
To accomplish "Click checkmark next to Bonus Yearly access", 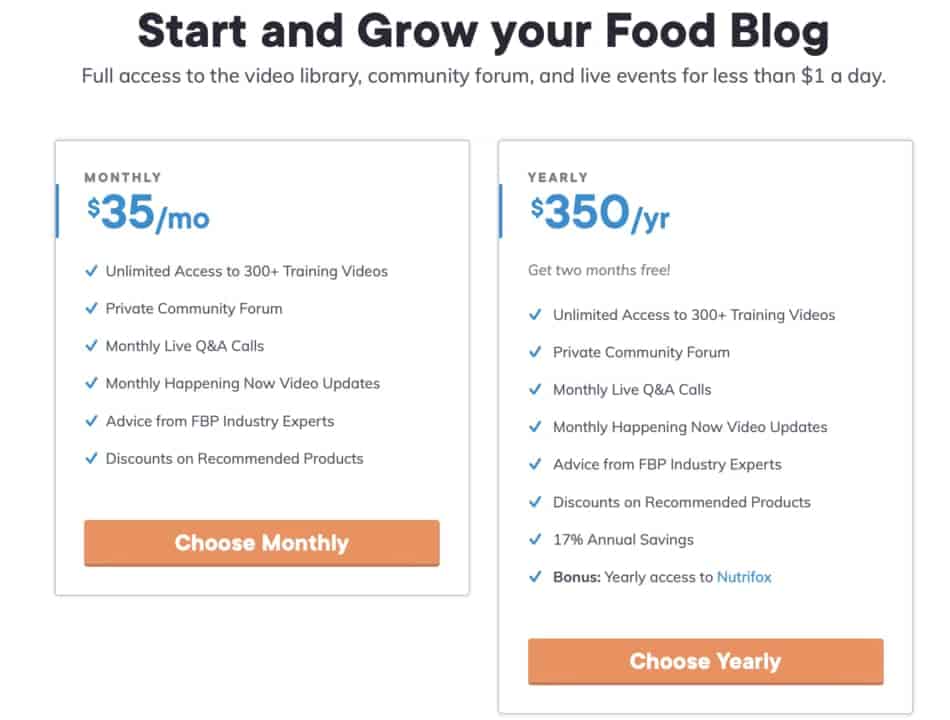I will [x=535, y=576].
